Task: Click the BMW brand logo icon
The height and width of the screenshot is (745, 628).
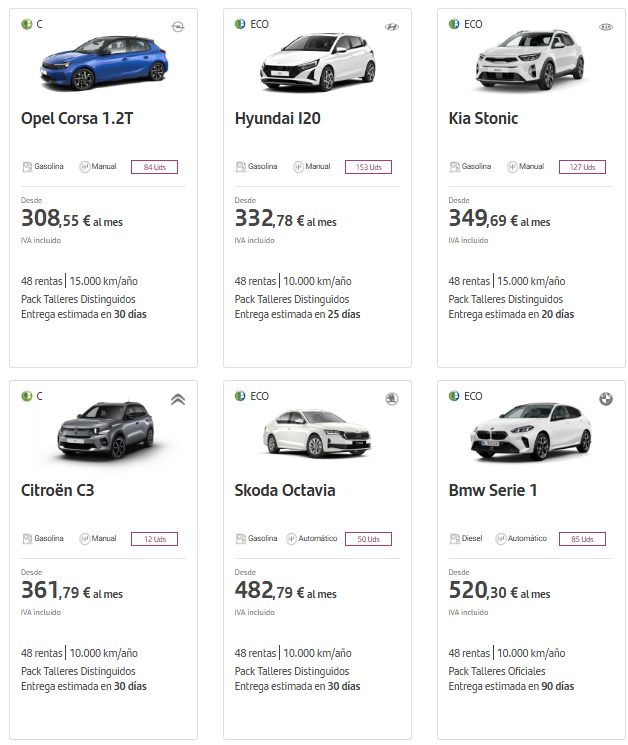Action: pos(605,399)
